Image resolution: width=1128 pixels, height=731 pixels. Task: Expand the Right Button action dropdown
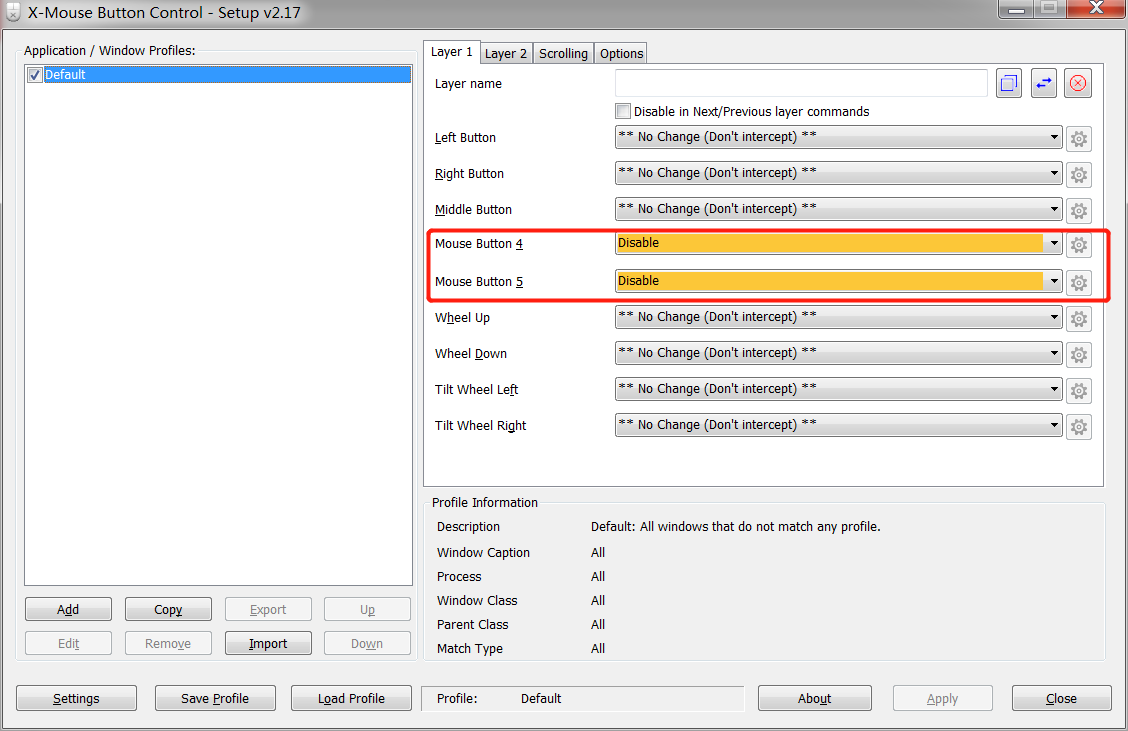tap(839, 173)
